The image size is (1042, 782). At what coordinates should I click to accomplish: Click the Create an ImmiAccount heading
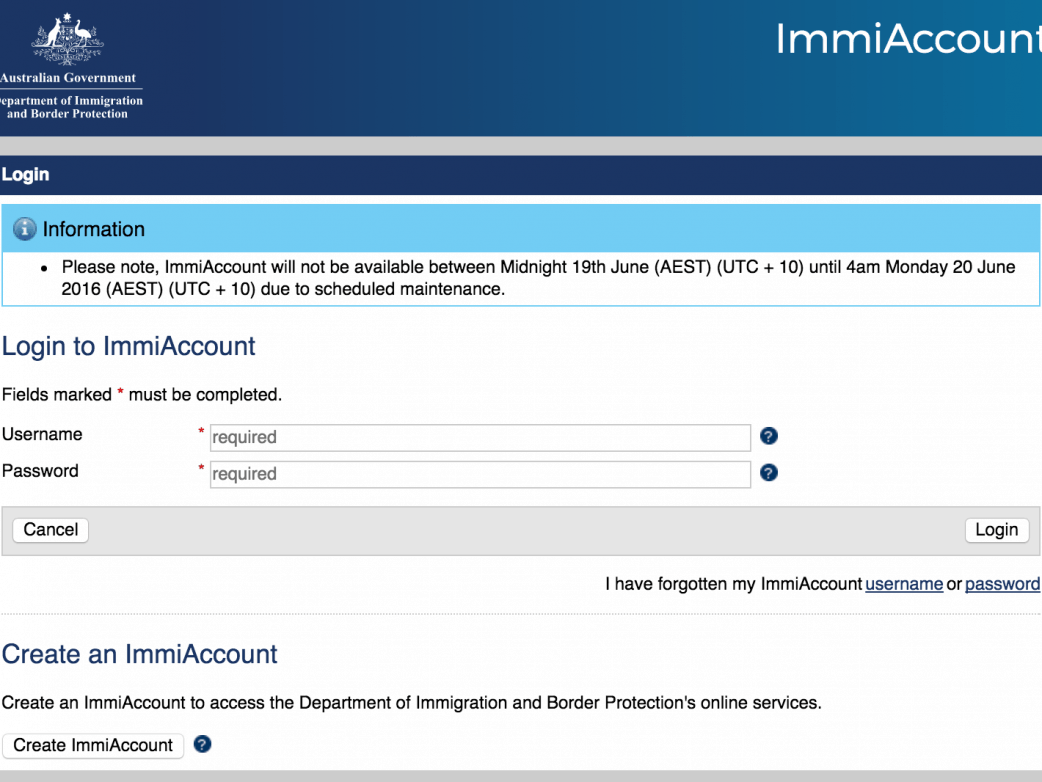pyautogui.click(x=140, y=654)
